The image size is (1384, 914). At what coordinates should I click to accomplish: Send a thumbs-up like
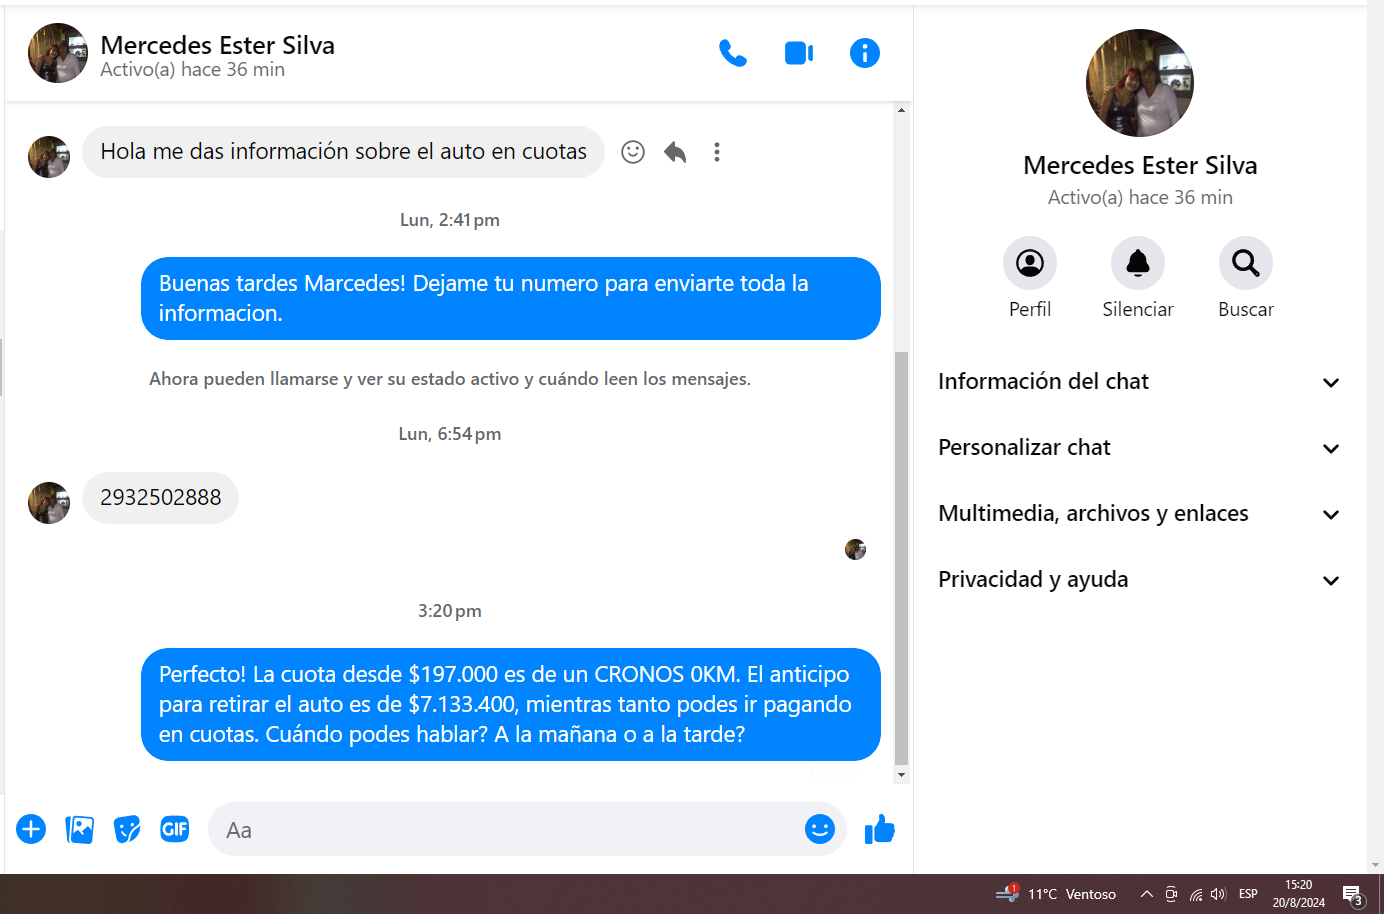coord(879,829)
